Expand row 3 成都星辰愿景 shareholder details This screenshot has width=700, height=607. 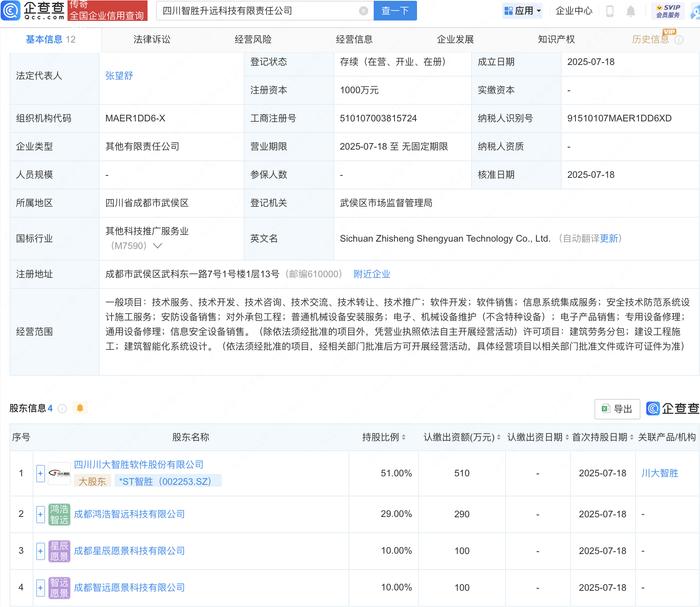[40, 551]
